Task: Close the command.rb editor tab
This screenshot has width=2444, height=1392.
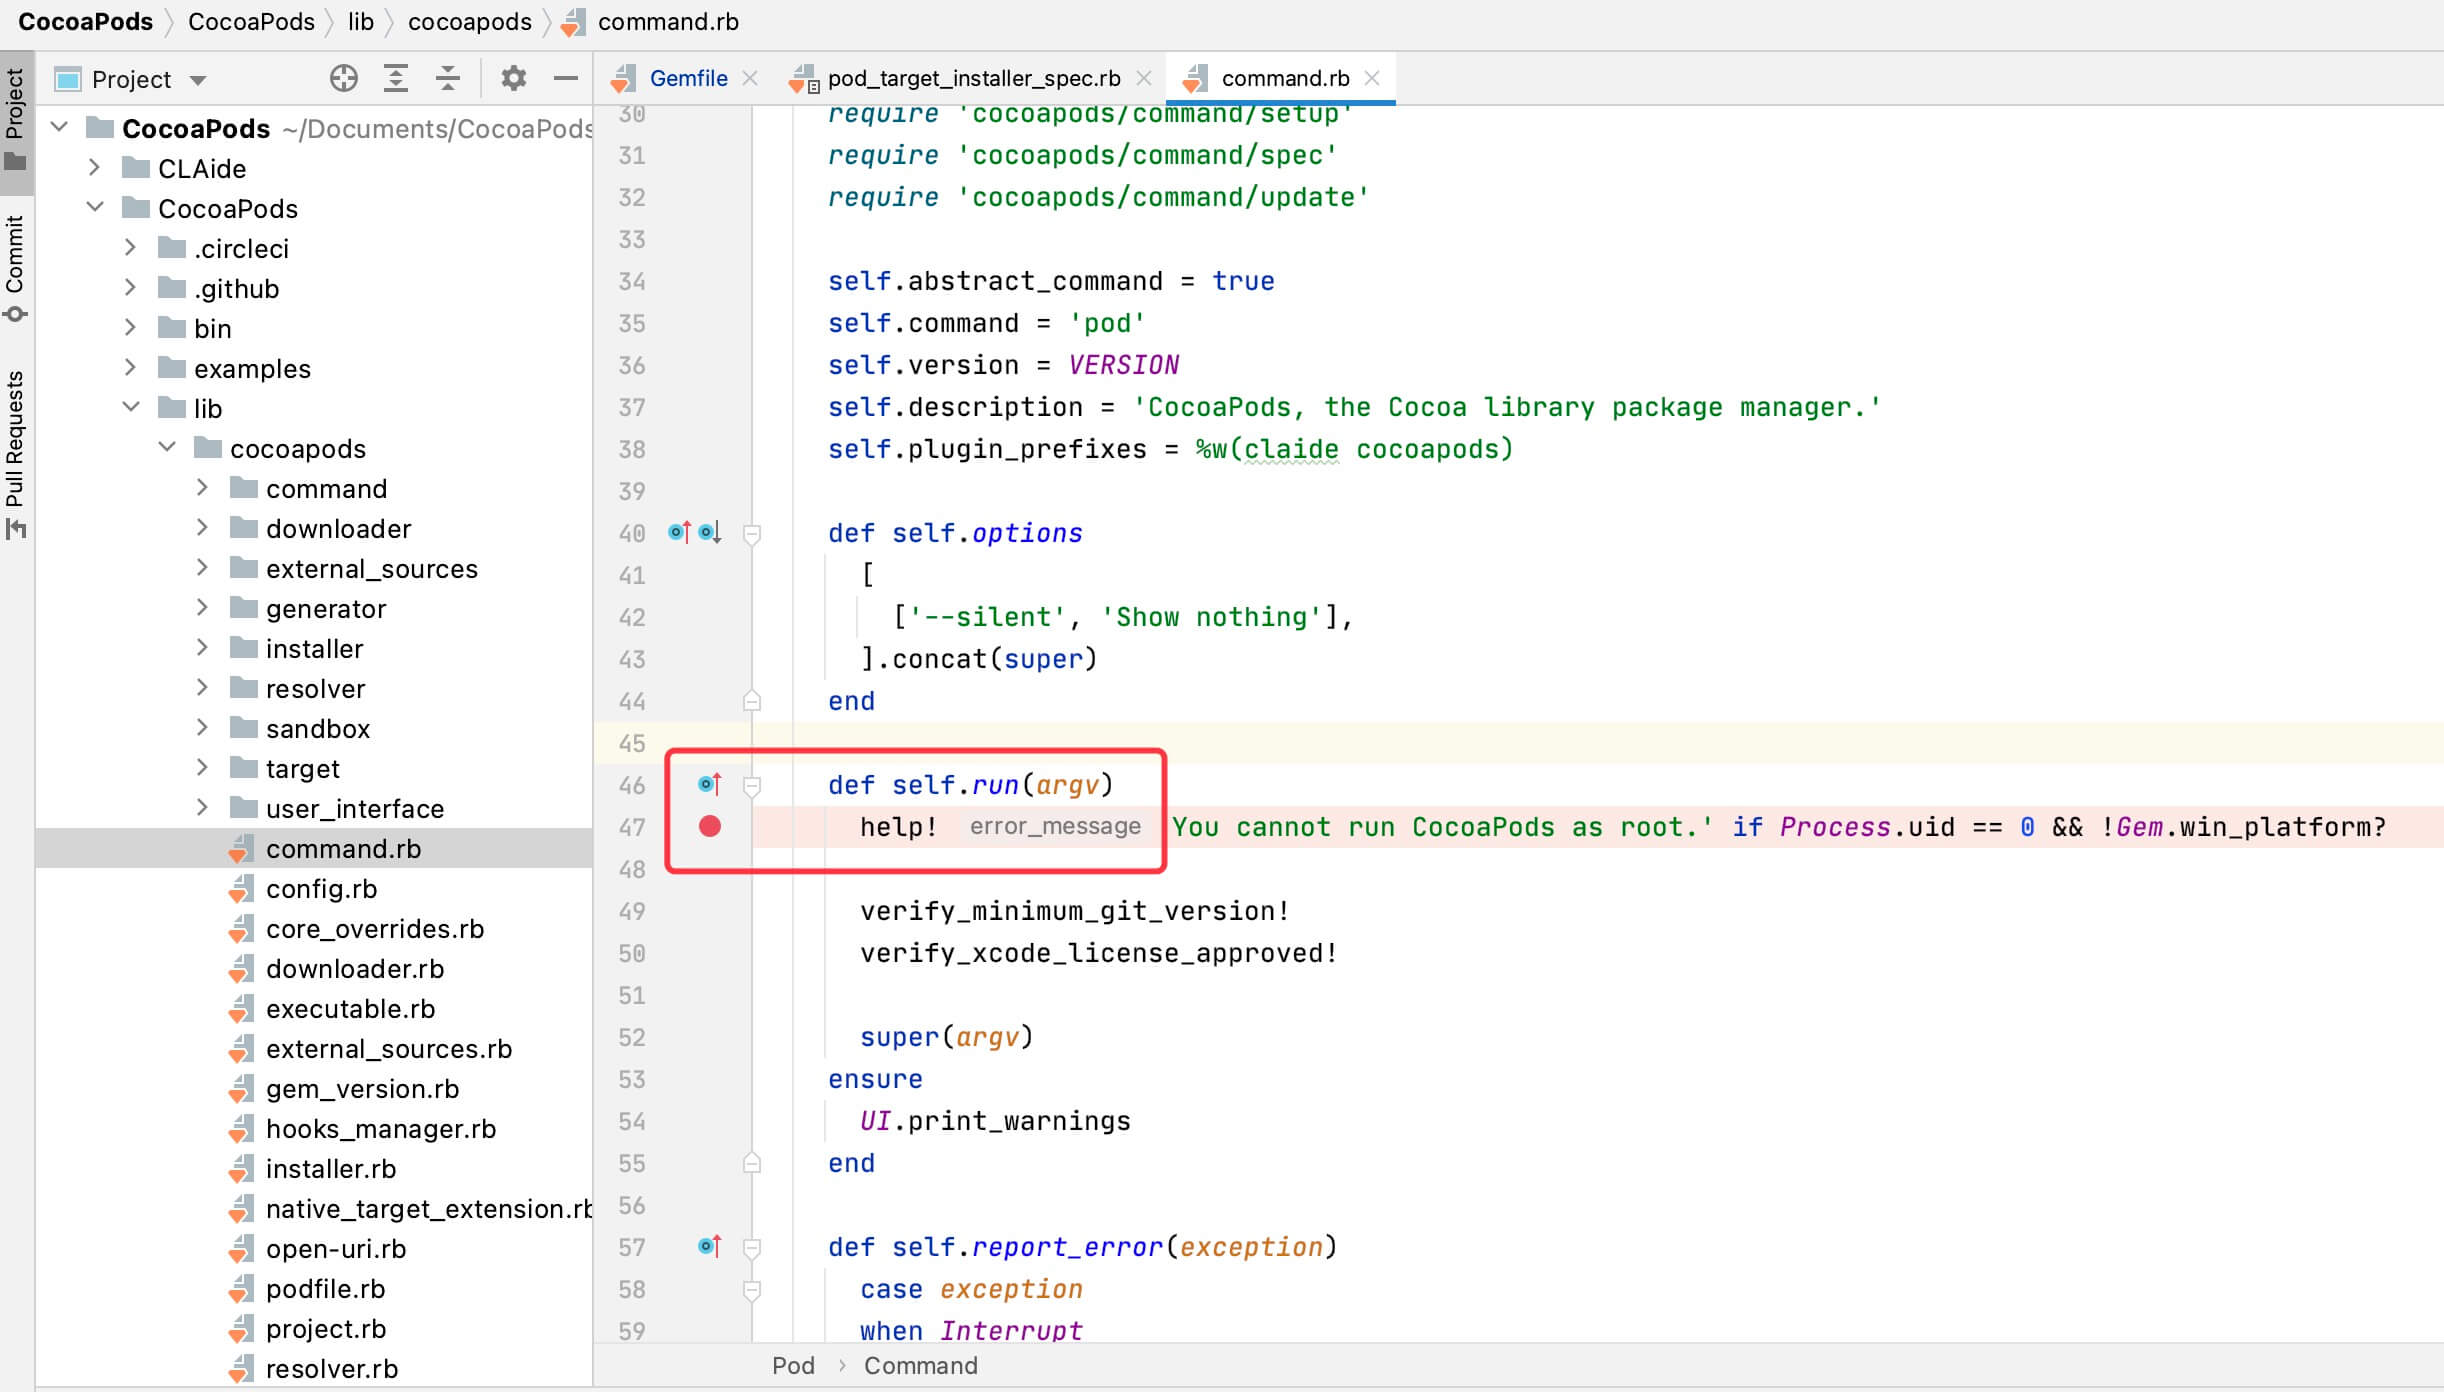Action: click(1372, 78)
